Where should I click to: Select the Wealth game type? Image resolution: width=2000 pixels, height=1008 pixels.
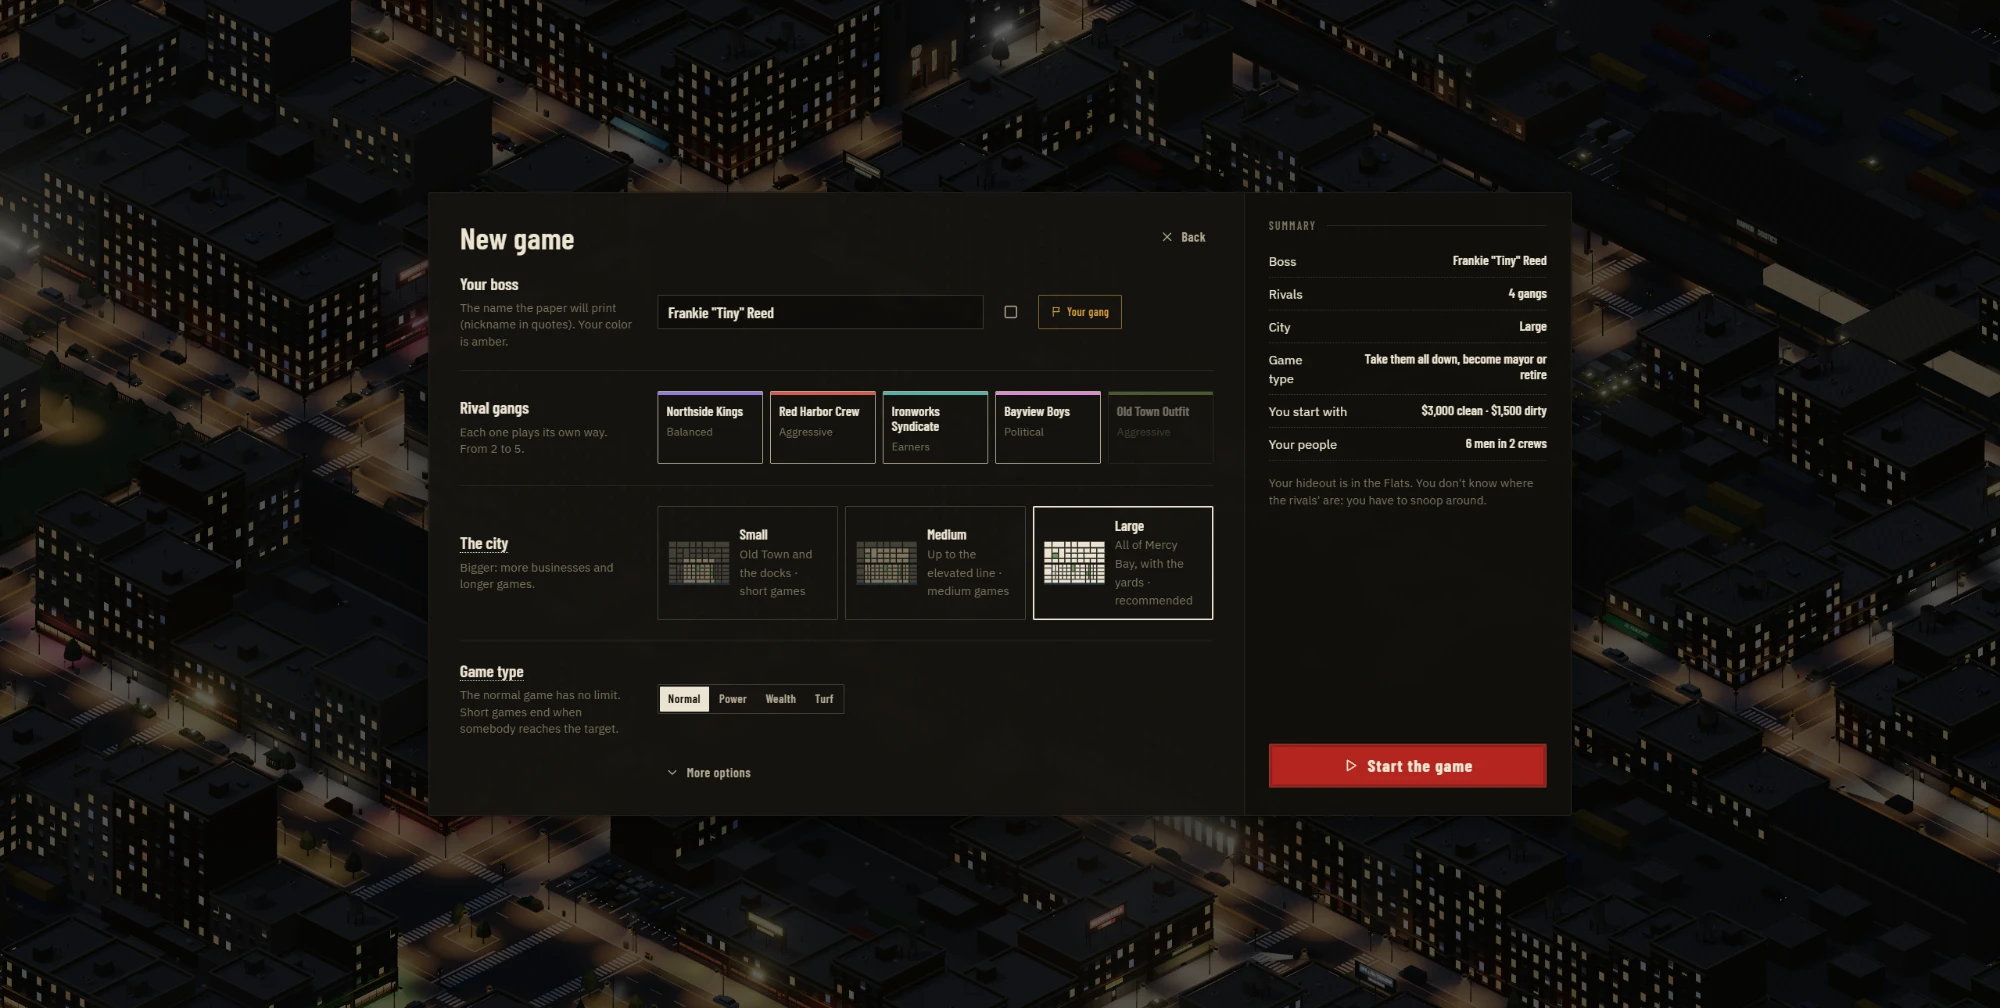tap(781, 699)
